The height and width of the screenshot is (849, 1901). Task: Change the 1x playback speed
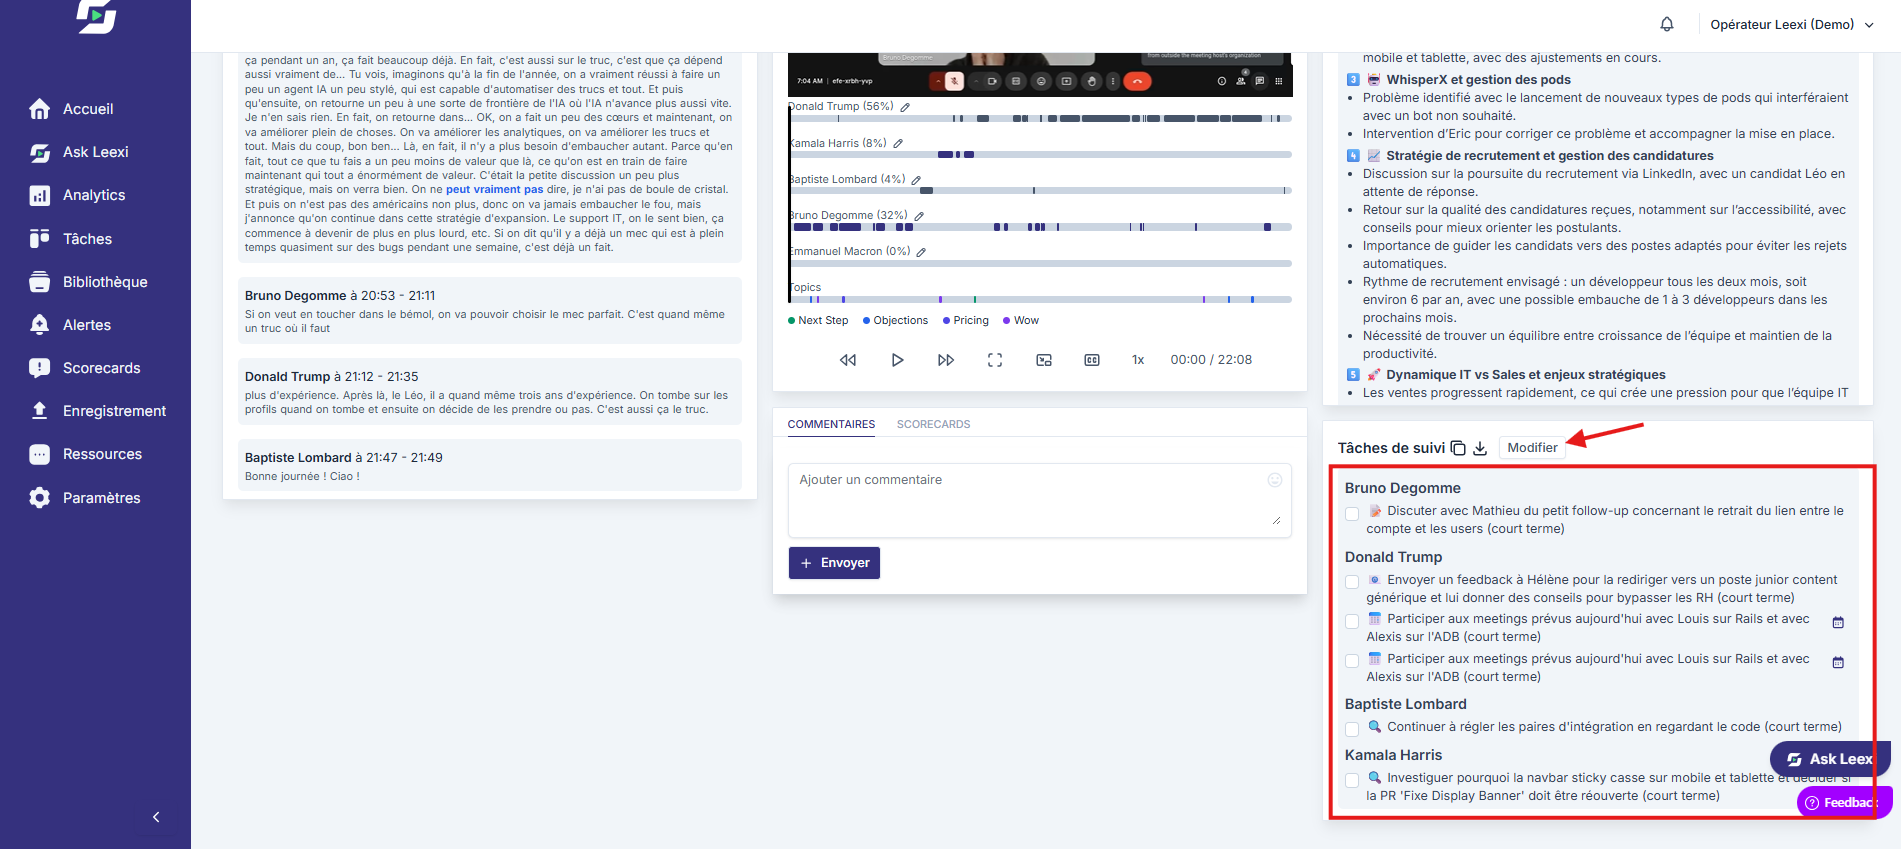(1138, 360)
